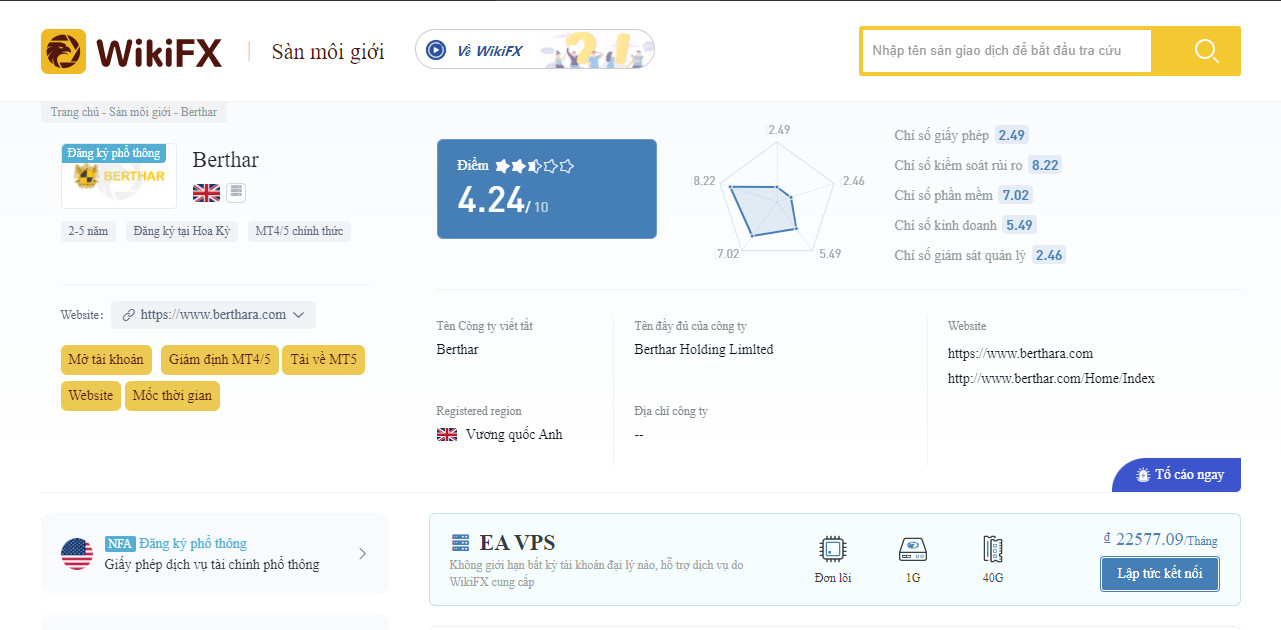1281x630 pixels.
Task: Click the yellow Website button
Action: coord(91,396)
